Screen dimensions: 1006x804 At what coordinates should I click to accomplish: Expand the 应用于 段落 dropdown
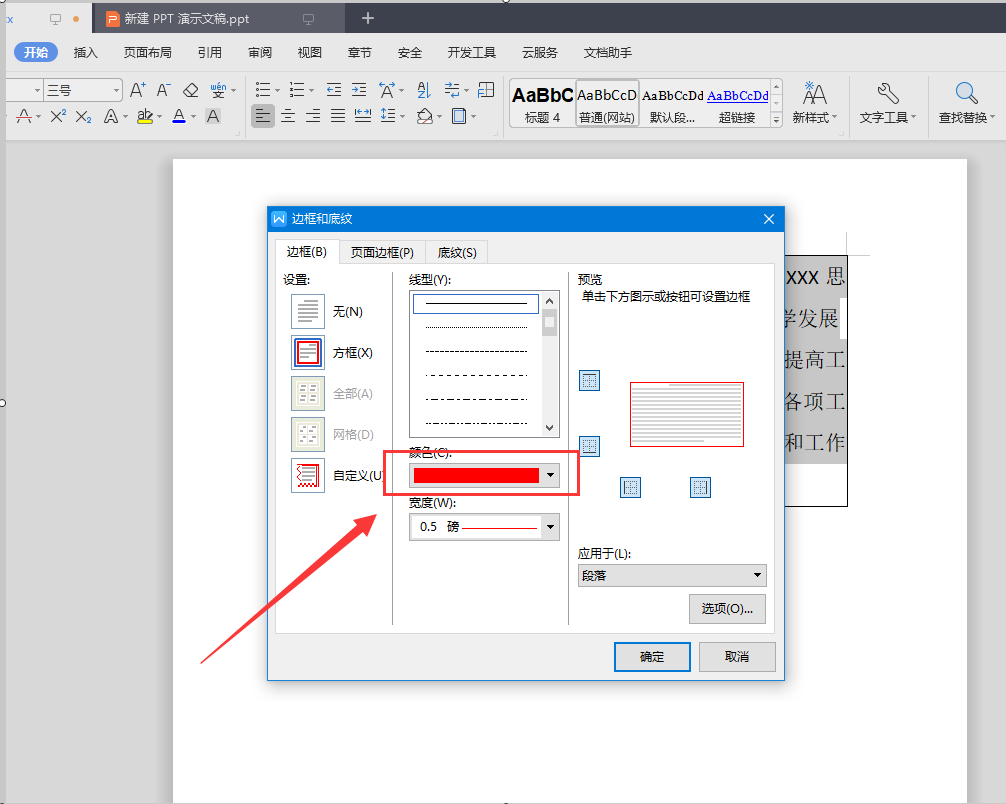(672, 576)
